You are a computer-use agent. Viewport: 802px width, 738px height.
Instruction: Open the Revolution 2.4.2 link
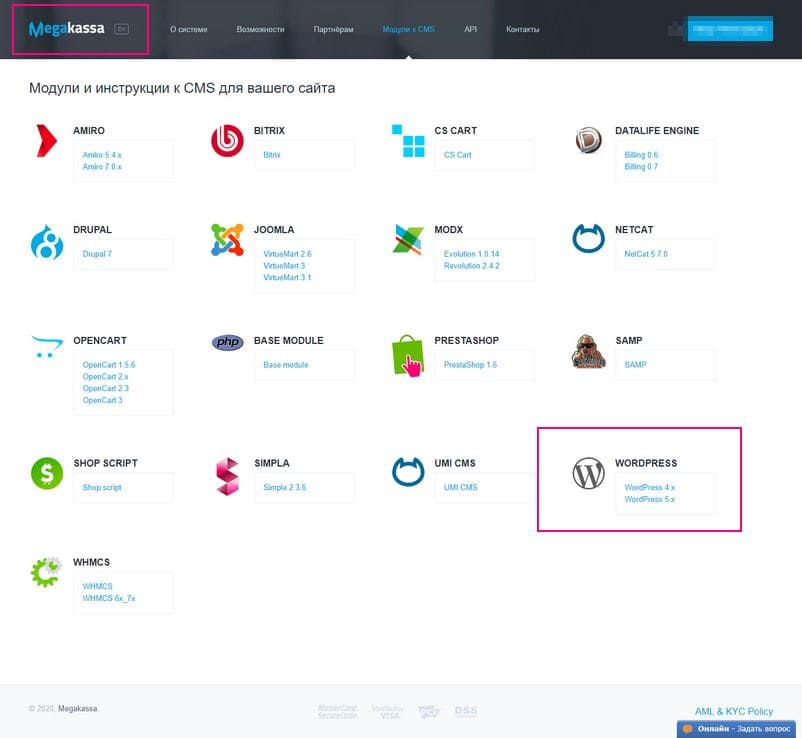click(x=472, y=265)
